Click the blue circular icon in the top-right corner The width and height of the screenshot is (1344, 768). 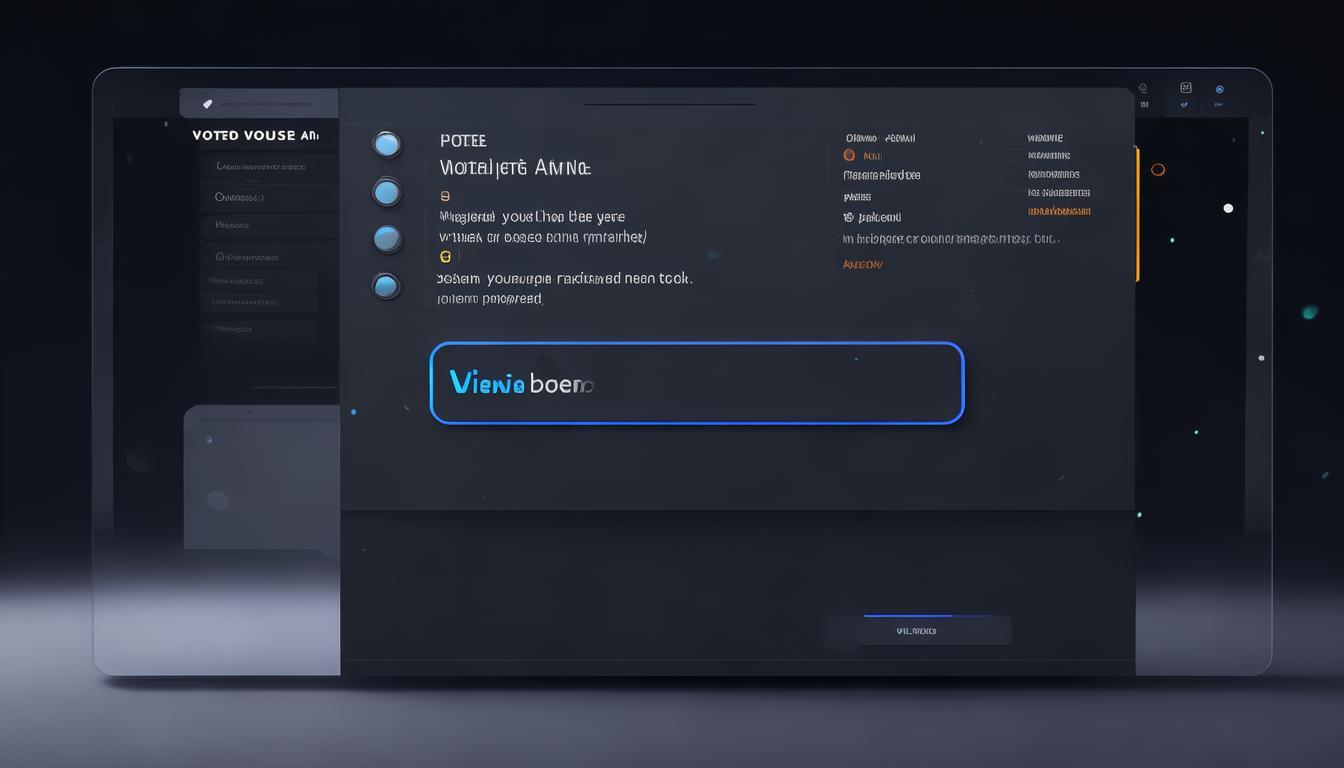point(1219,89)
